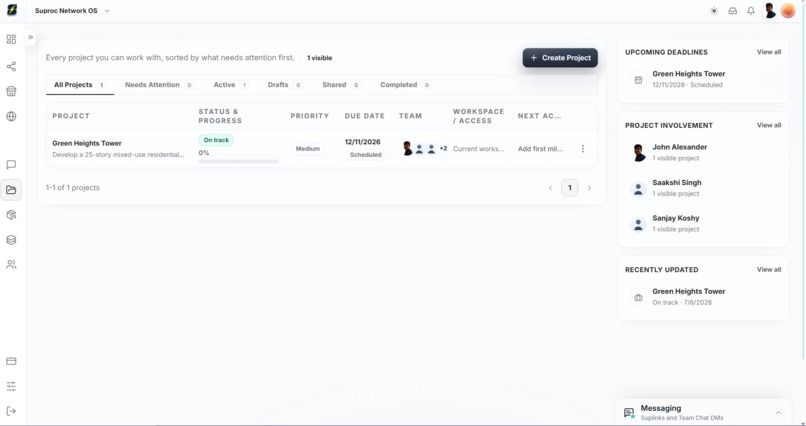
Task: Switch to the Needs Attention tab
Action: click(159, 85)
